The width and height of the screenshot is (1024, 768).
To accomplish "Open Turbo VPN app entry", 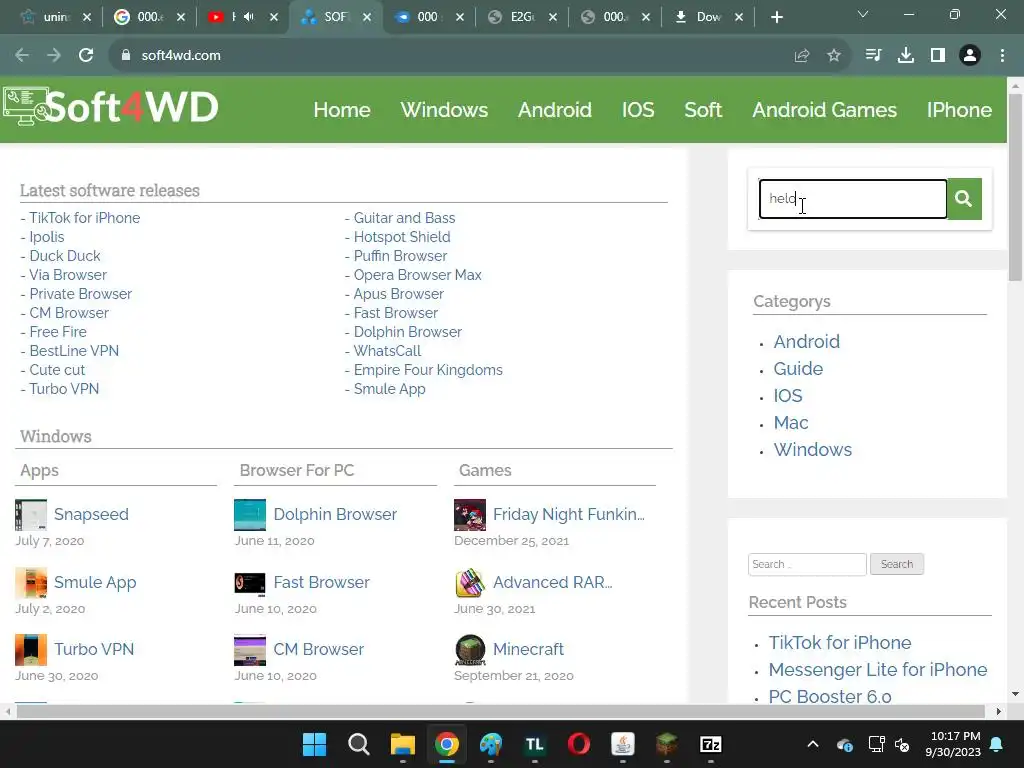I will click(x=93, y=649).
